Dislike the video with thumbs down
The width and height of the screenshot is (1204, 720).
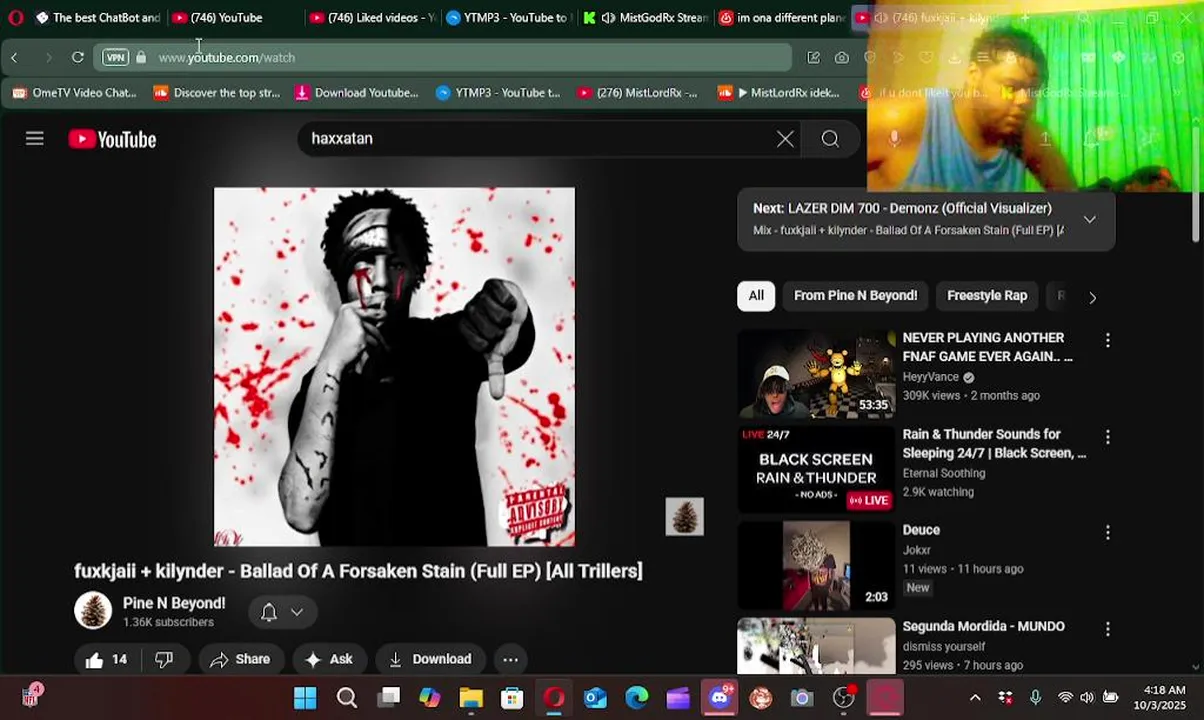(x=164, y=659)
